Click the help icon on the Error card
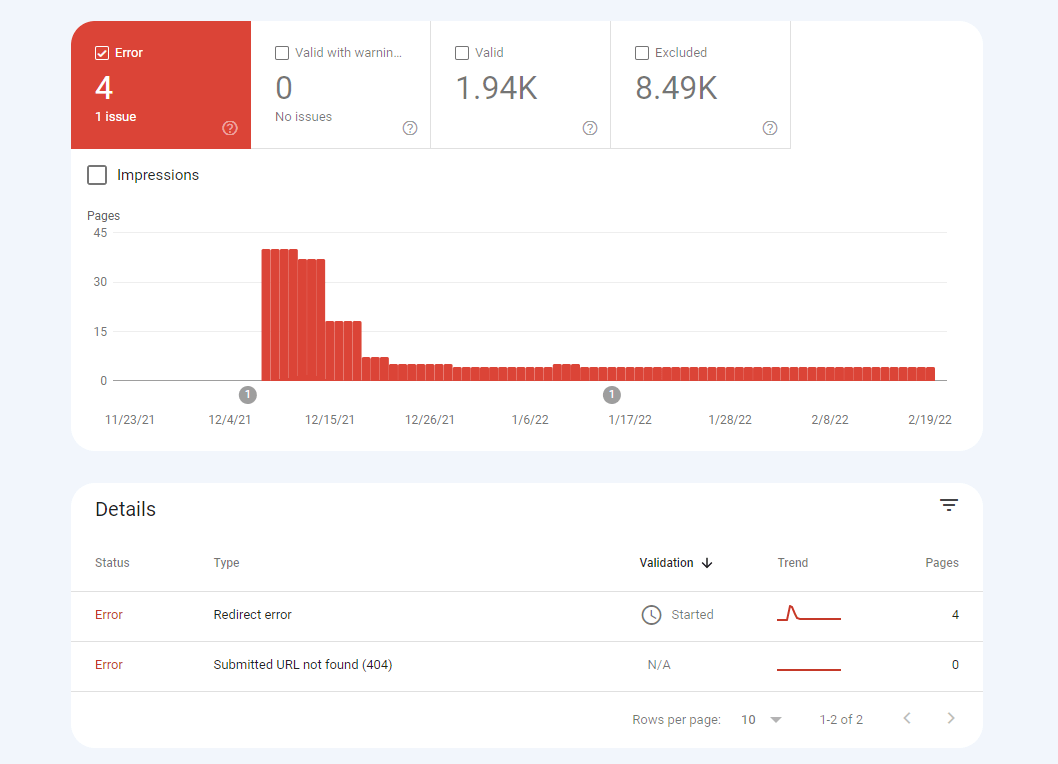 coord(229,128)
